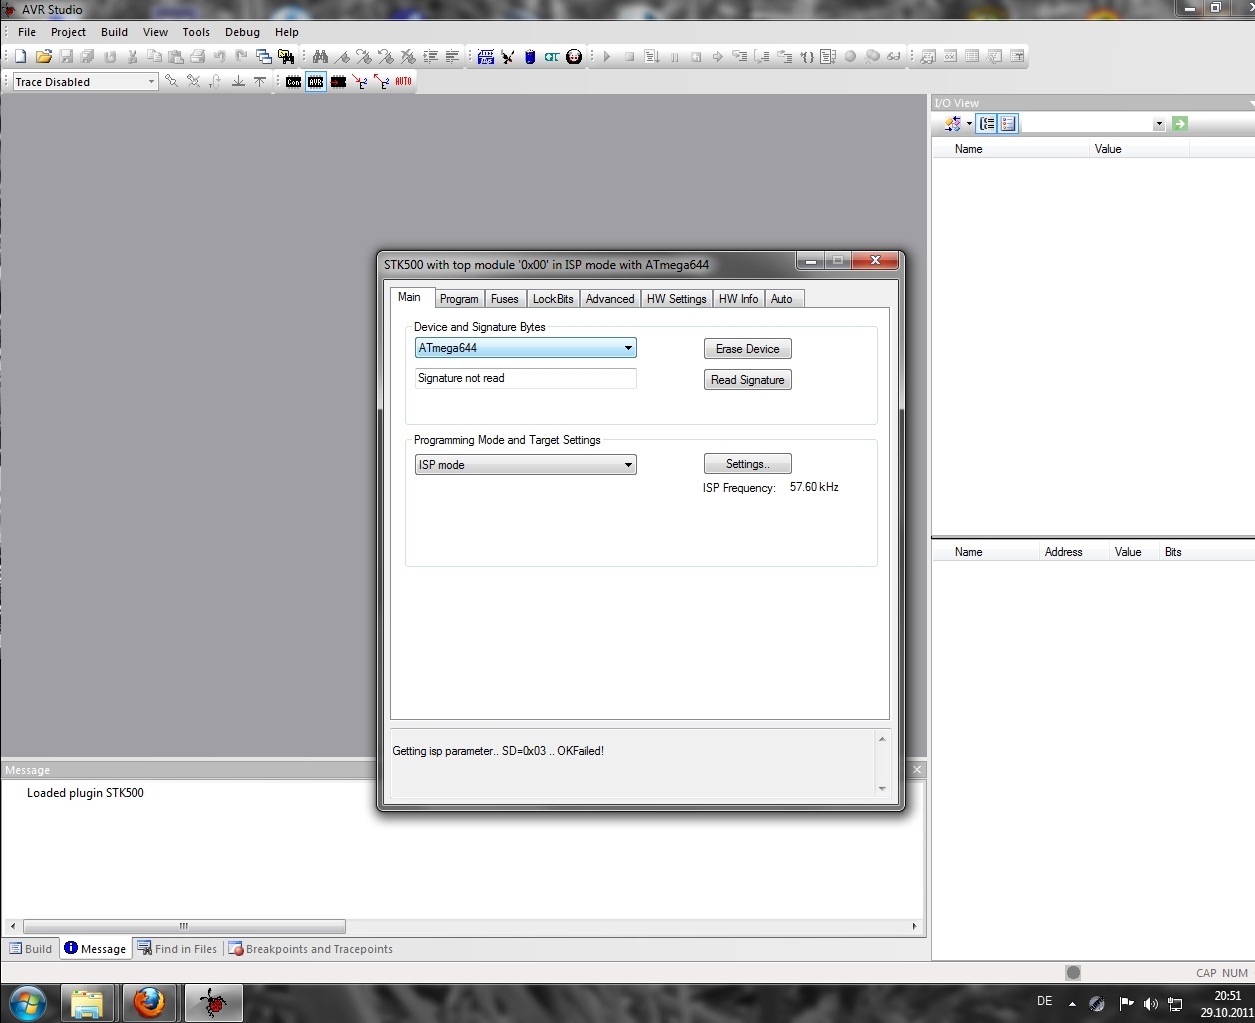
Task: Click the AVR programmer dialog icon
Action: 316,82
